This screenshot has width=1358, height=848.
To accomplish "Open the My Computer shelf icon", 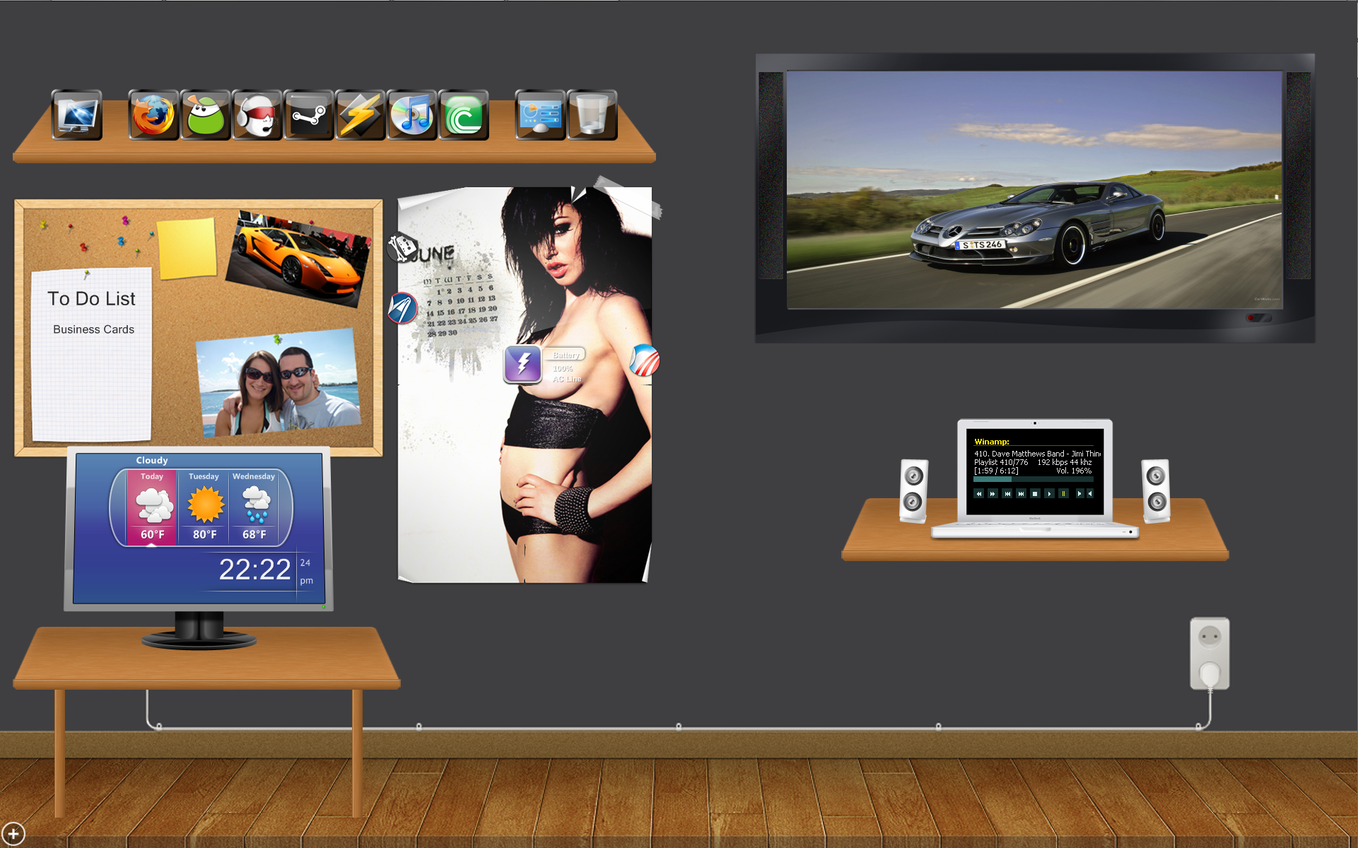I will coord(77,115).
